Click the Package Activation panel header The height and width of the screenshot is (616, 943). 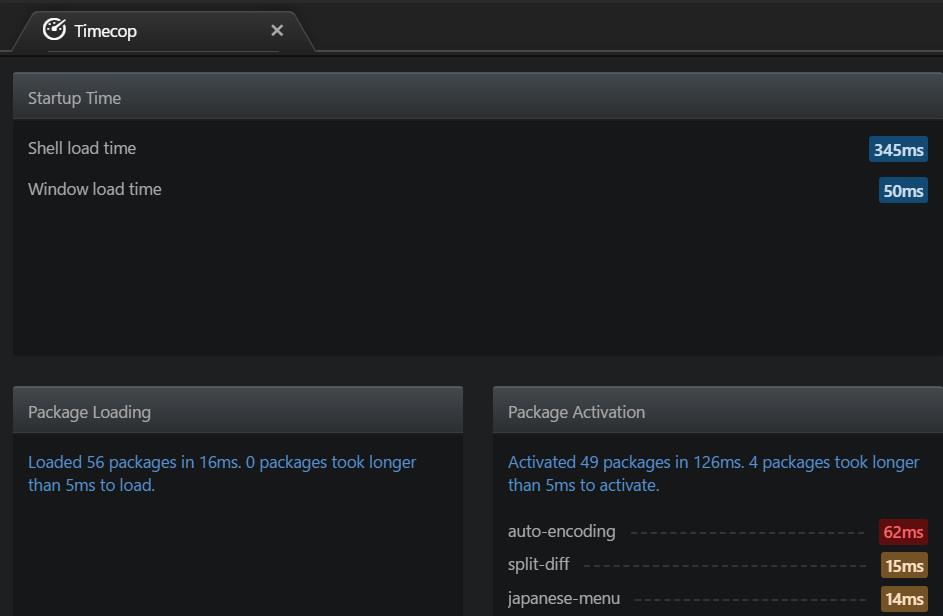[x=717, y=410]
